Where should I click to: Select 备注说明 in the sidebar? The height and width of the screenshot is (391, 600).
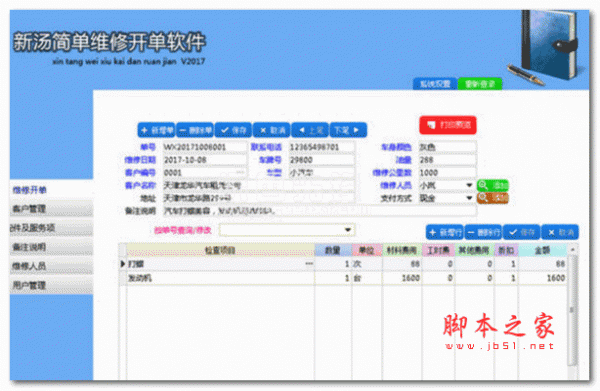(x=51, y=247)
